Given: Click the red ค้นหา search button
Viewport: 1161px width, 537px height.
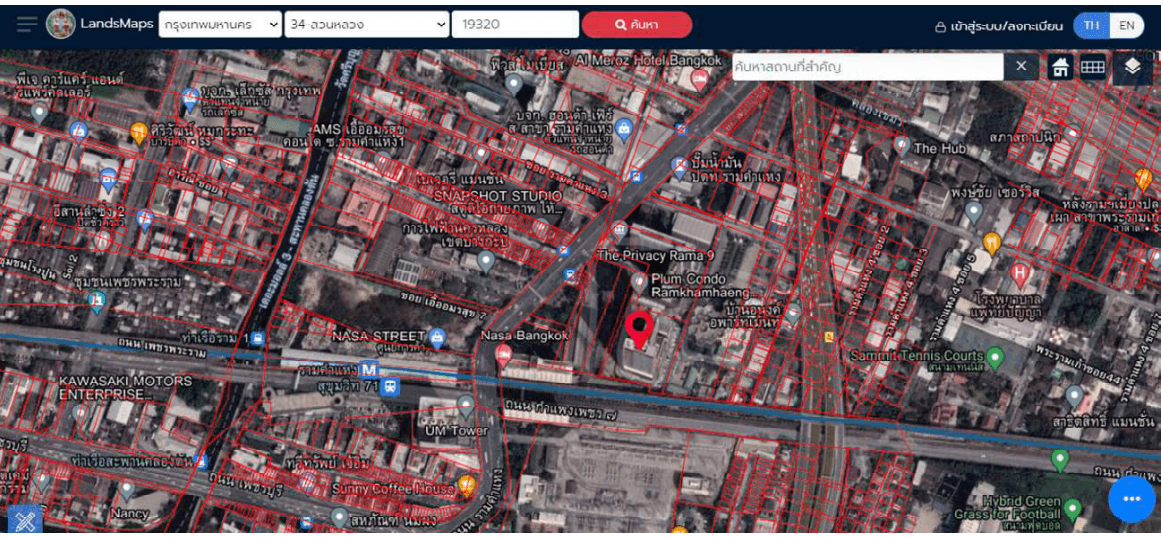Looking at the screenshot, I should pyautogui.click(x=637, y=24).
